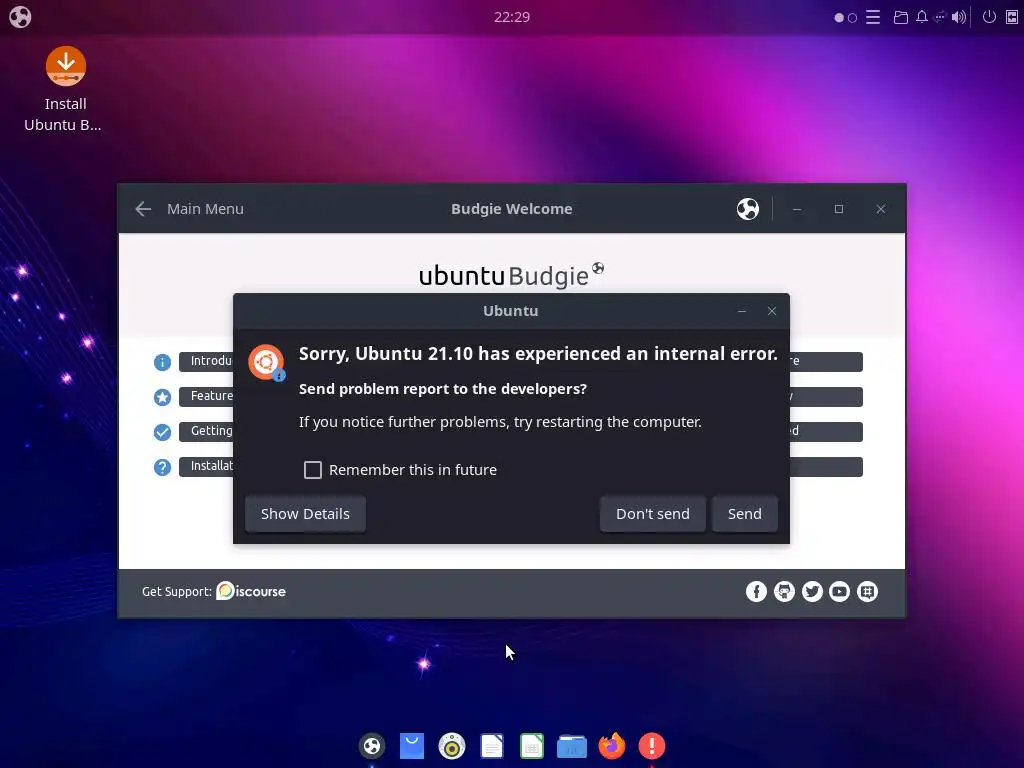
Task: Launch LibreOffice Calc from dock
Action: pos(532,746)
